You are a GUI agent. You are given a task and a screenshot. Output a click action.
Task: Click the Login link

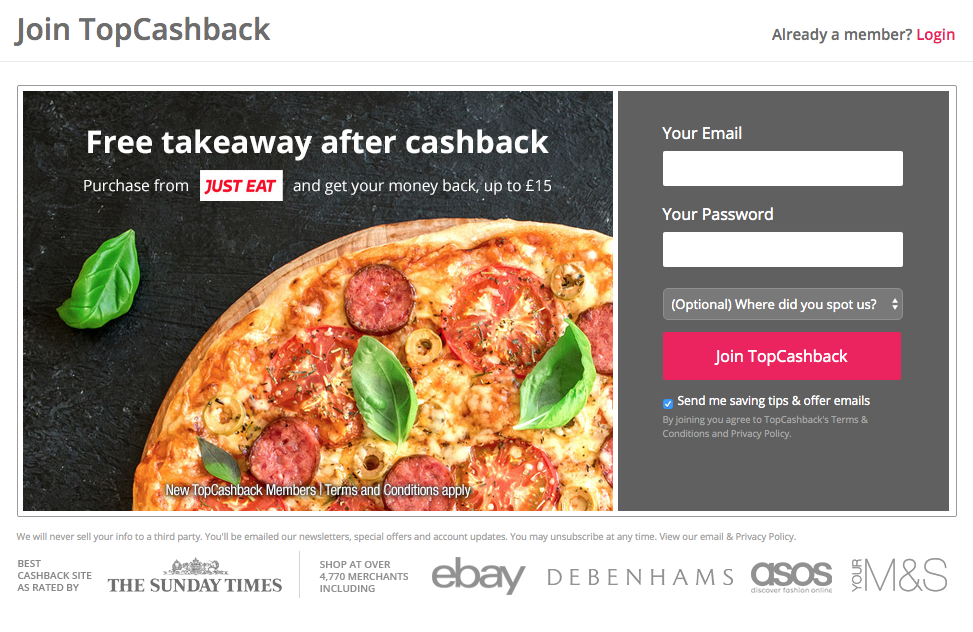(x=935, y=35)
